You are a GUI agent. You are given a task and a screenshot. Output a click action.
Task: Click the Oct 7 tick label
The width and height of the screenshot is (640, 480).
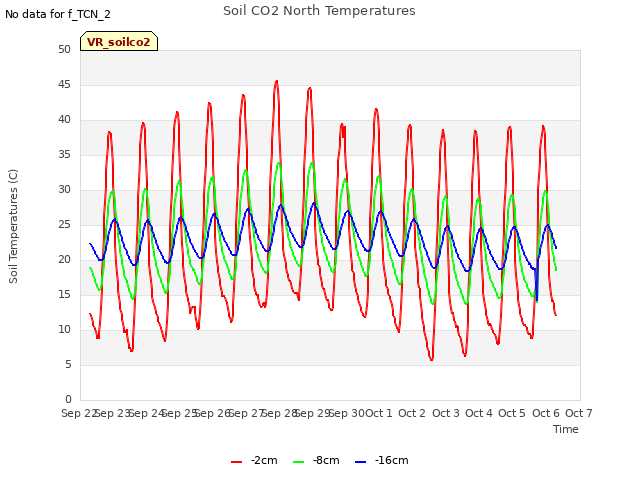coord(579,413)
